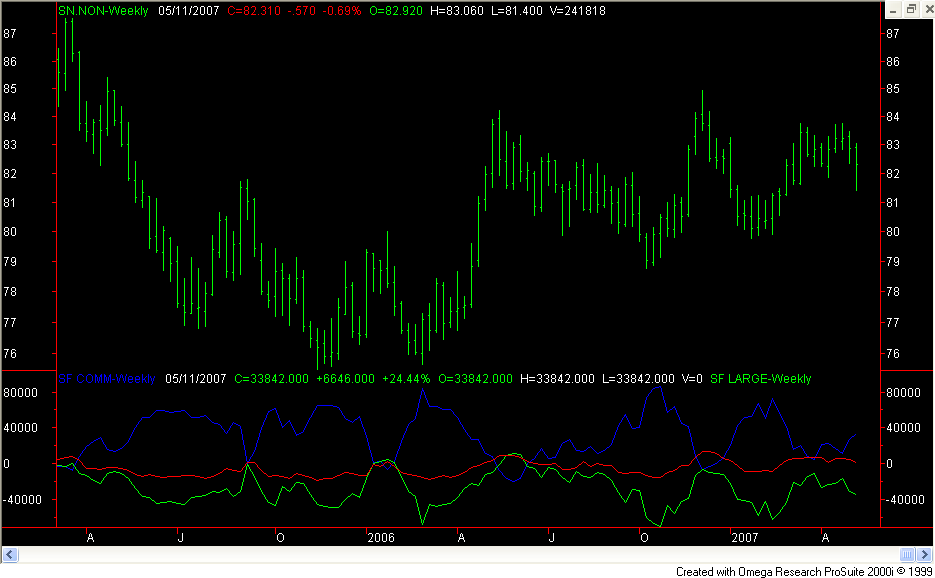Click the 76 label on right price axis

point(893,354)
